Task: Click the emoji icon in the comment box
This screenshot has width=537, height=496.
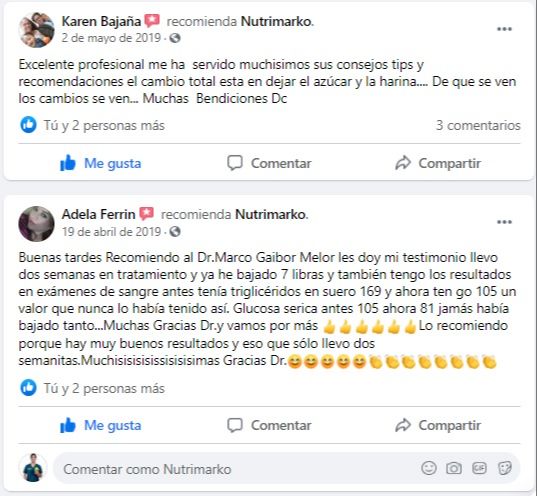Action: coord(429,468)
